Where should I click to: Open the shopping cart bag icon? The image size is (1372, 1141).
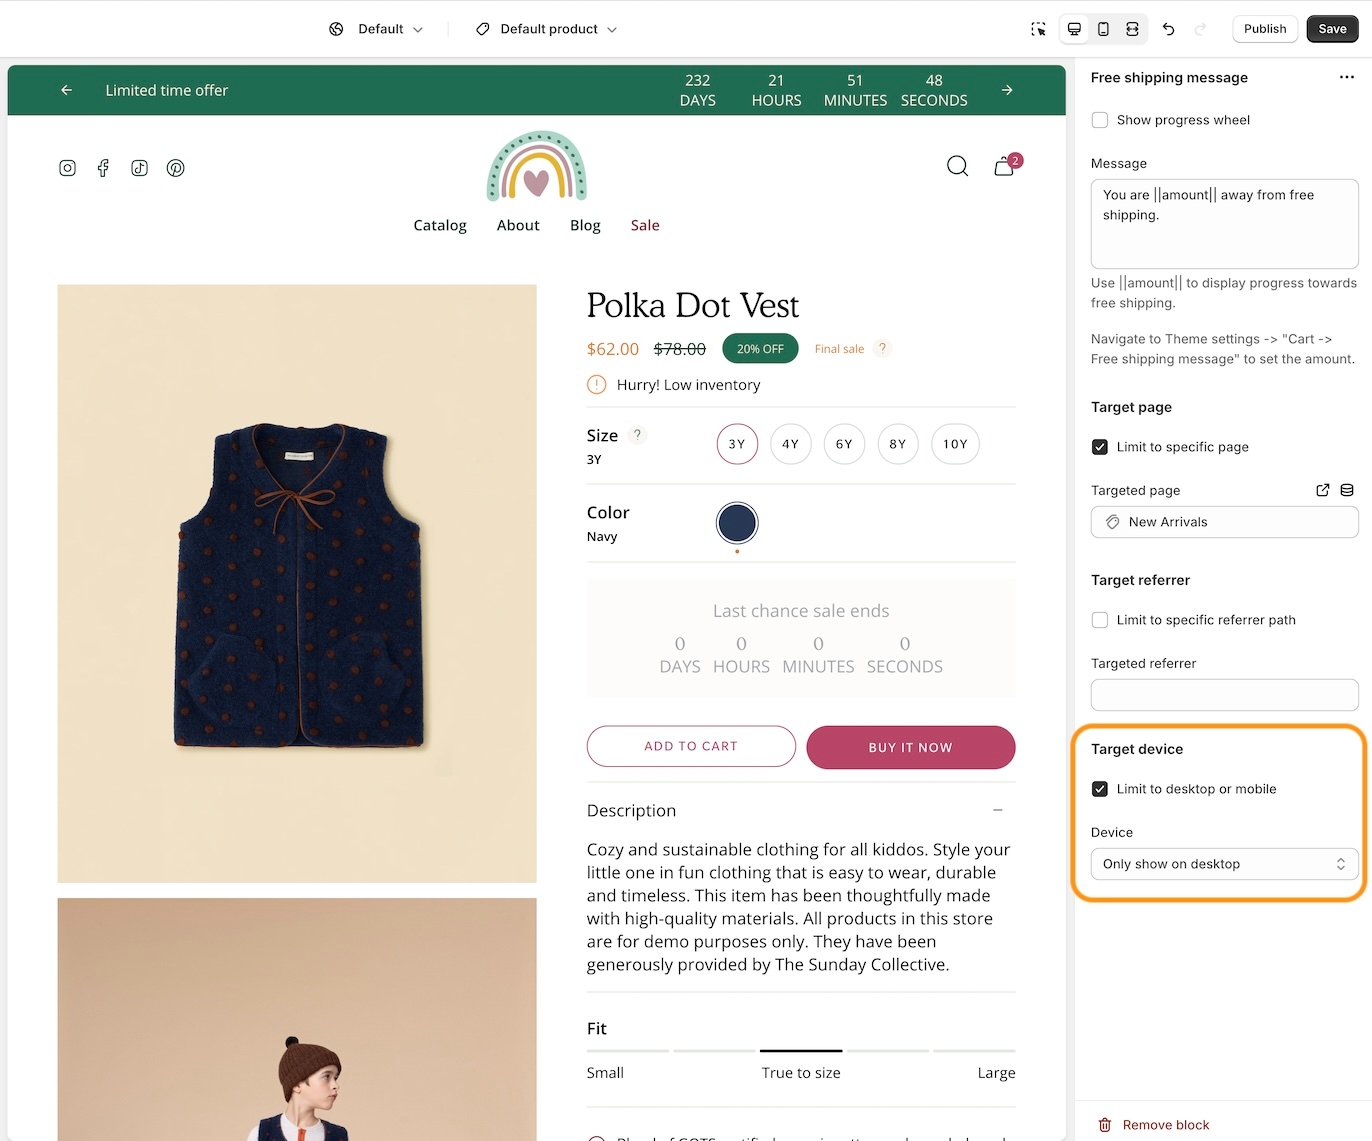coord(1004,167)
